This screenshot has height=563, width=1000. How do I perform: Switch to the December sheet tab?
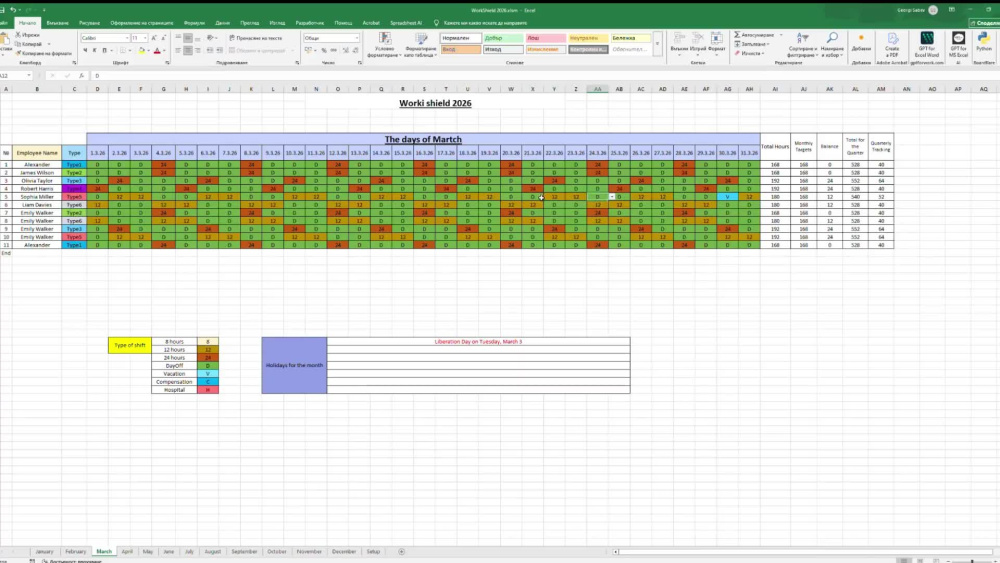pyautogui.click(x=344, y=552)
